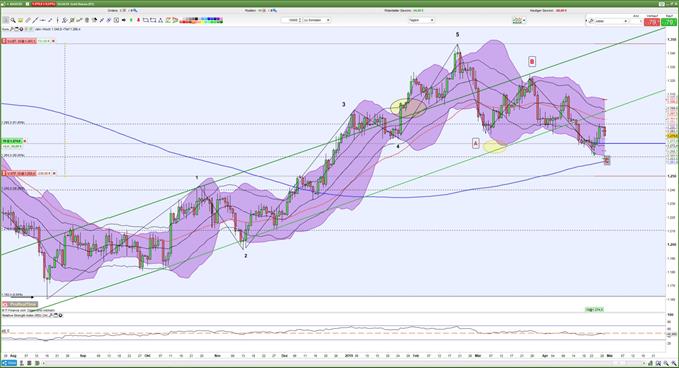Open price chart wrench settings
This screenshot has height=368, width=679.
(12, 29)
